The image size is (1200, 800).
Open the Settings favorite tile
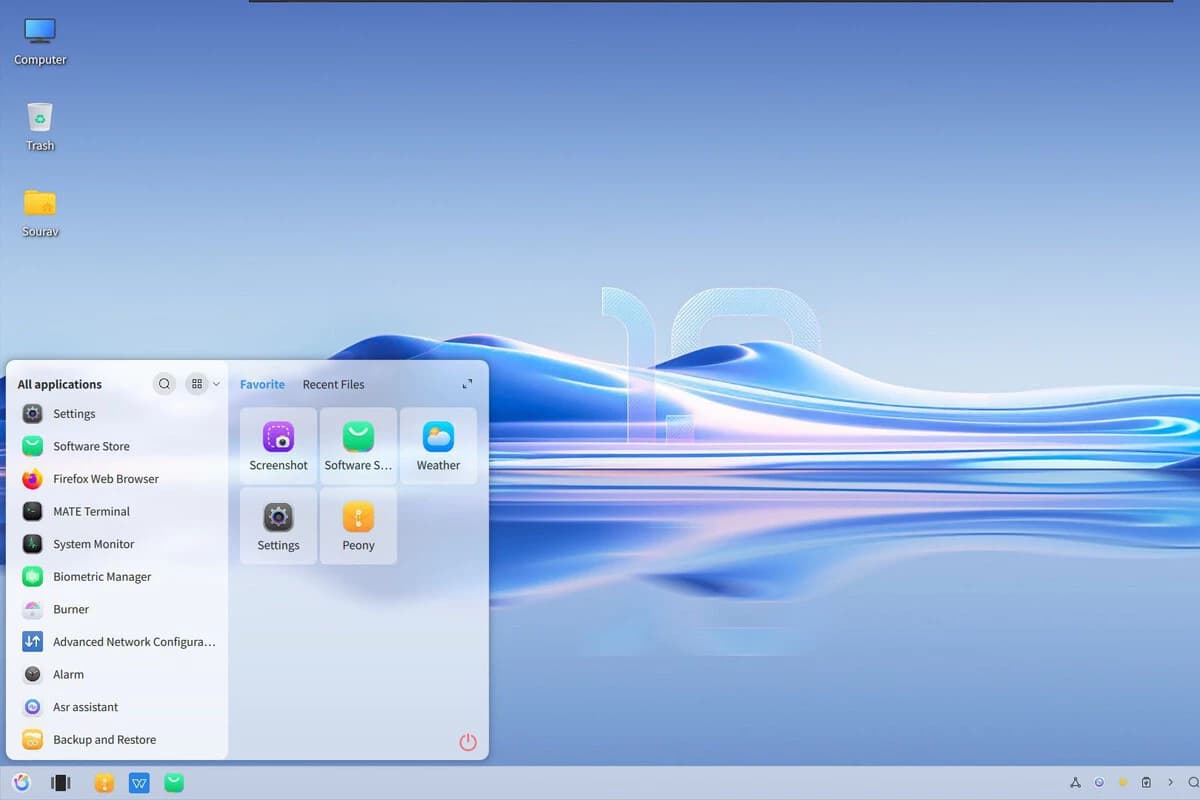278,526
